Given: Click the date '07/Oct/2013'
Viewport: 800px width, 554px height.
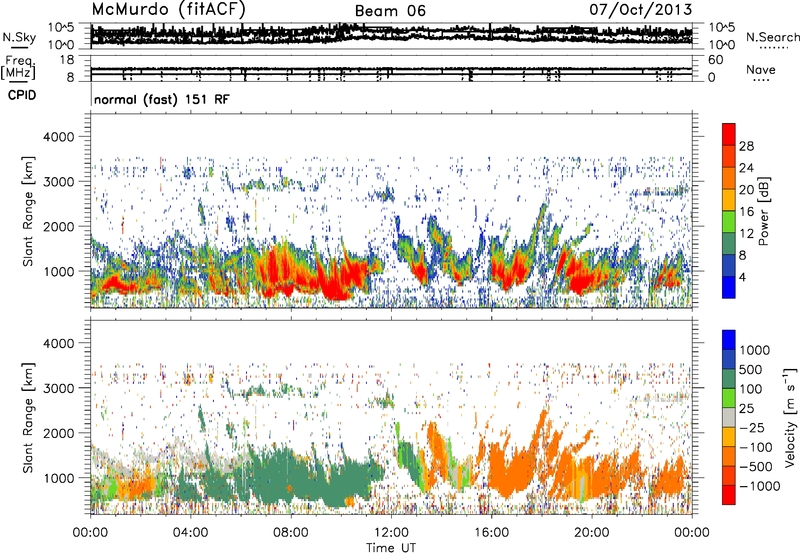Looking at the screenshot, I should 641,10.
